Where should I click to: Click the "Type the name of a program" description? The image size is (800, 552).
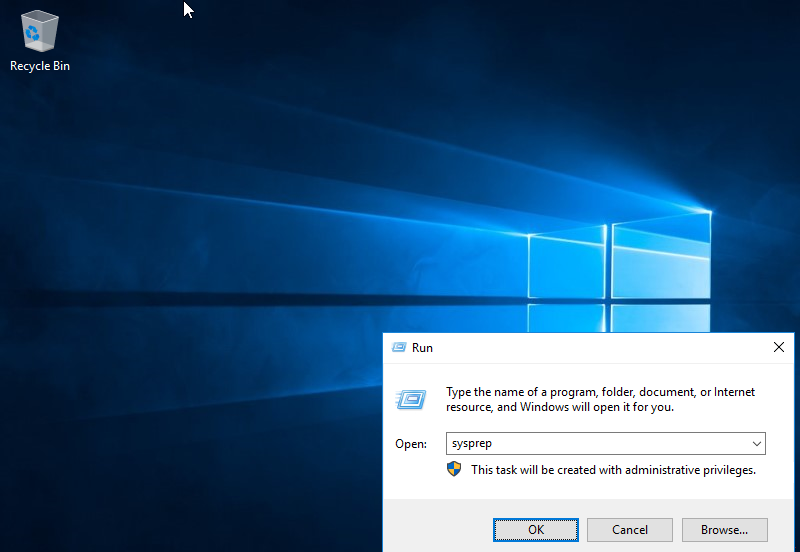click(601, 399)
